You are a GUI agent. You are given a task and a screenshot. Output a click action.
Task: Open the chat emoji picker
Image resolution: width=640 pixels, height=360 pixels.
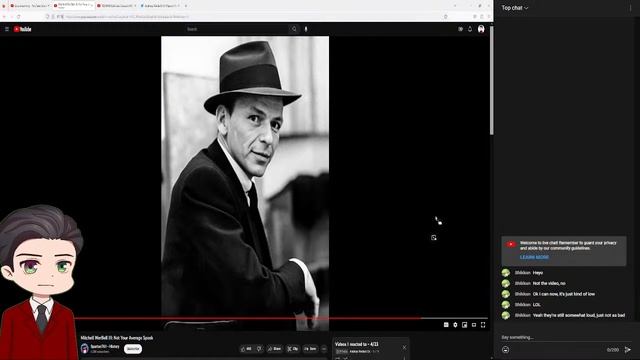pos(505,350)
